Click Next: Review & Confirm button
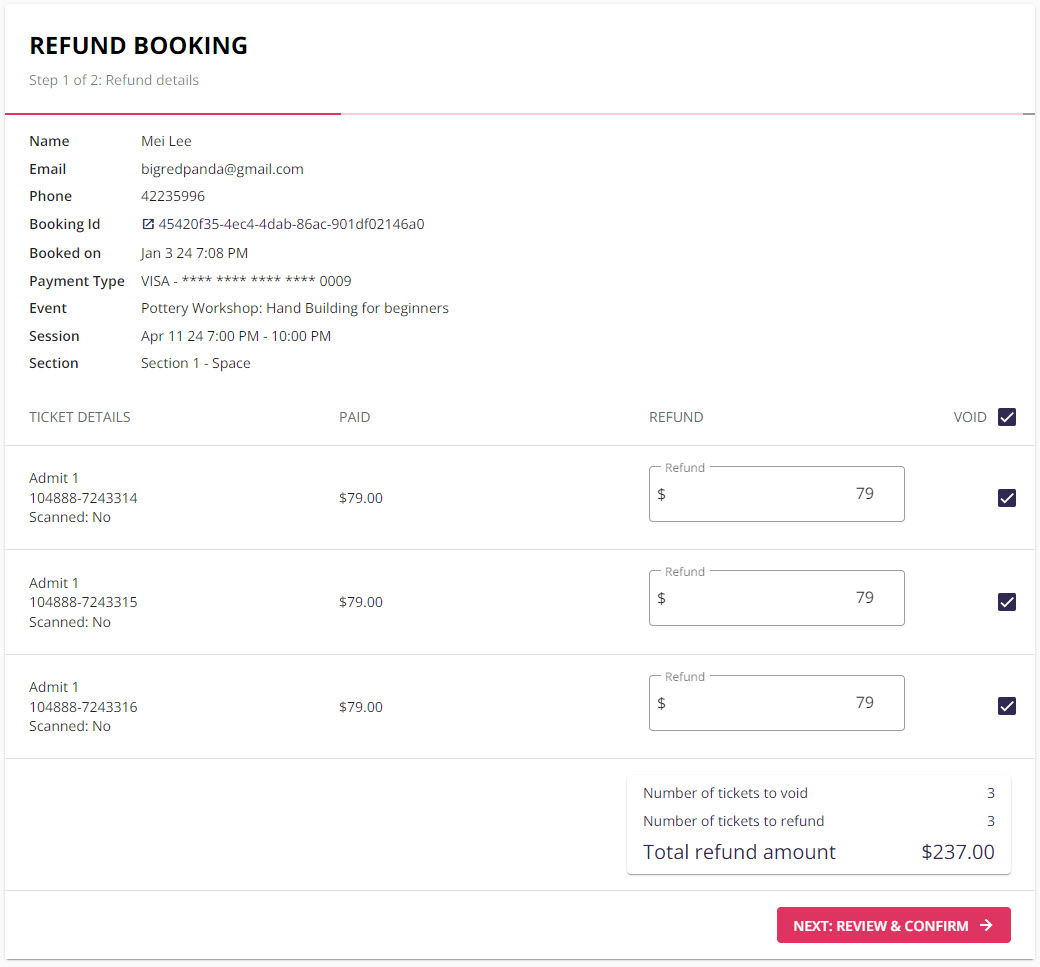 tap(893, 925)
